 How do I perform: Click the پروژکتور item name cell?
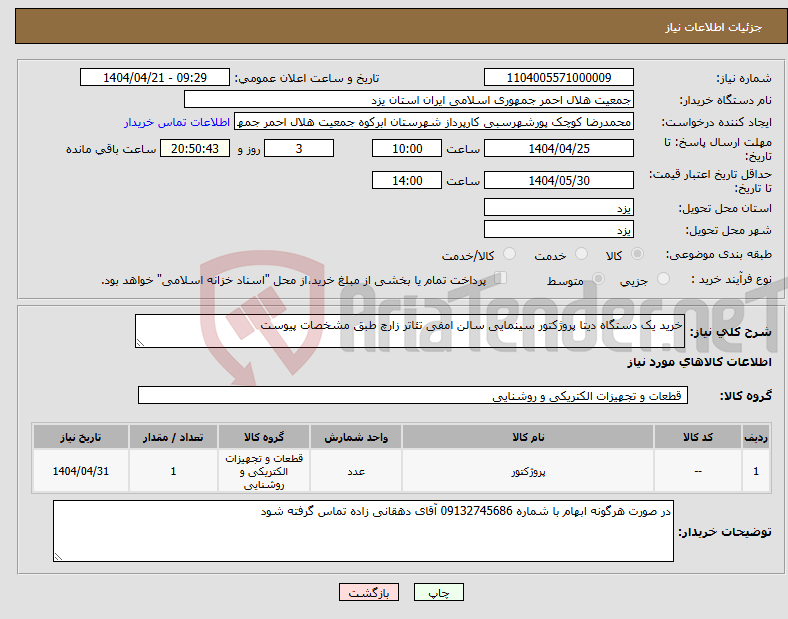click(x=528, y=471)
